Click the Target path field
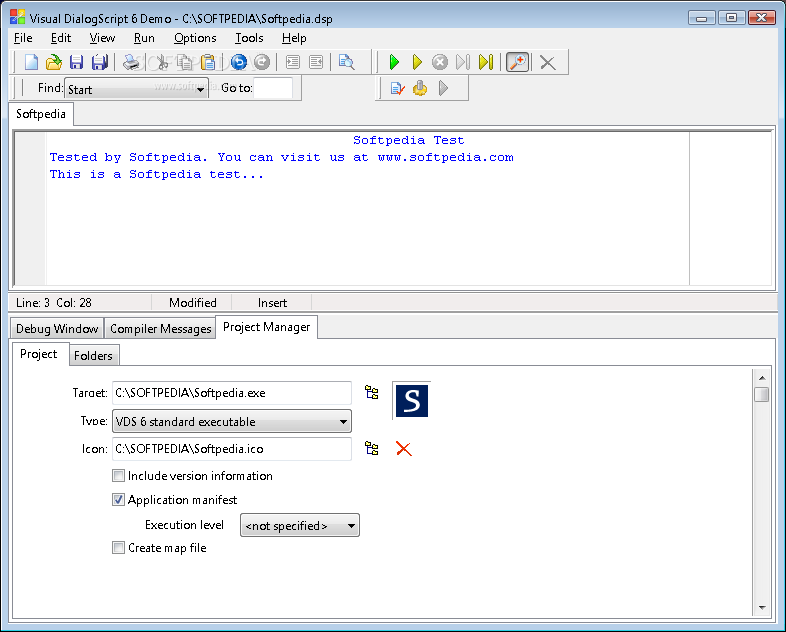 pos(232,393)
